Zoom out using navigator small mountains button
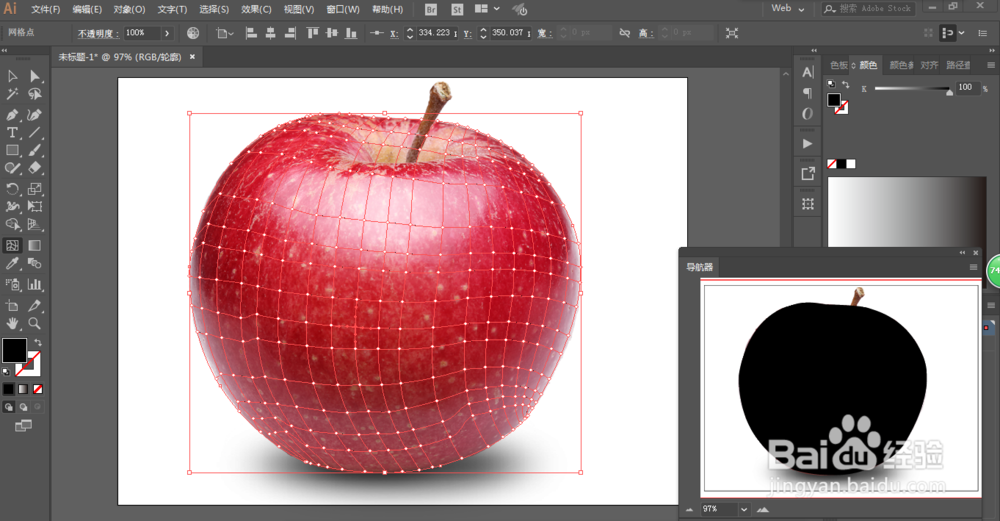 689,510
